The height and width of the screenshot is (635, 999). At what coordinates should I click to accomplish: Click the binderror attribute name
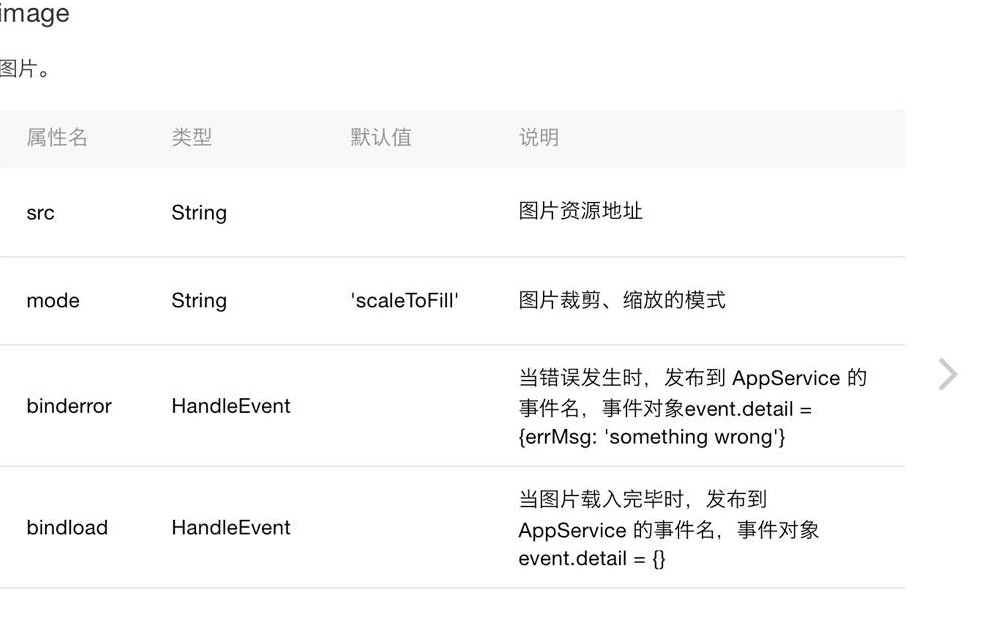(x=69, y=406)
